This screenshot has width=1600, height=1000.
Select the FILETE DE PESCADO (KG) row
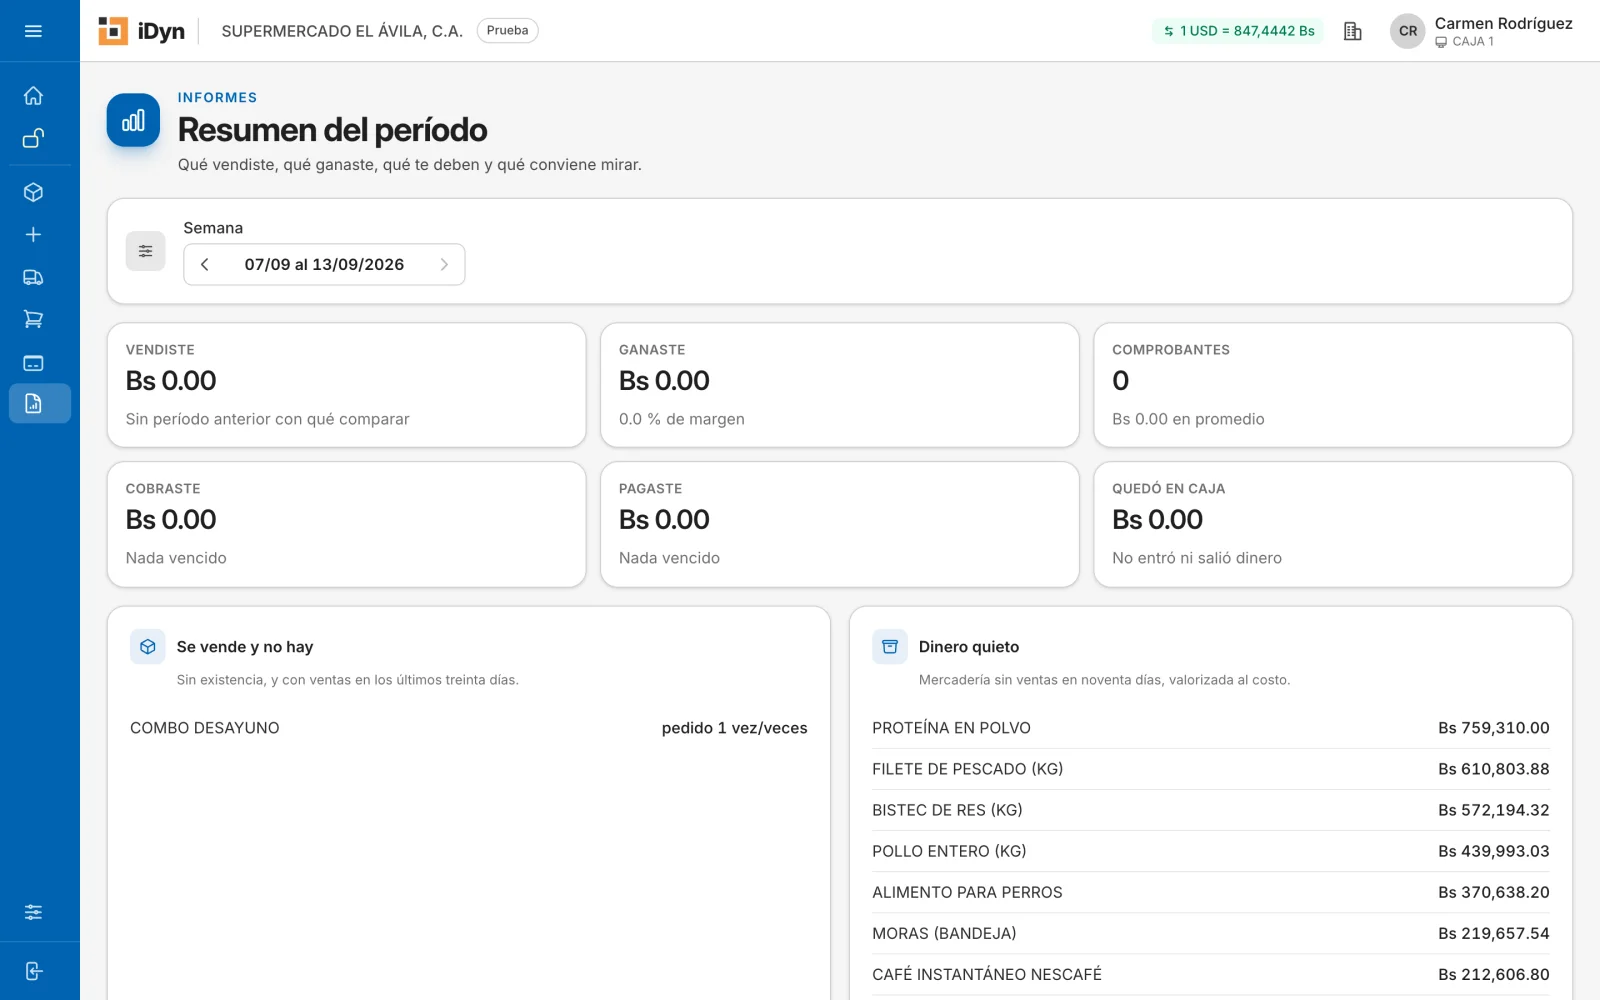[x=1211, y=769]
